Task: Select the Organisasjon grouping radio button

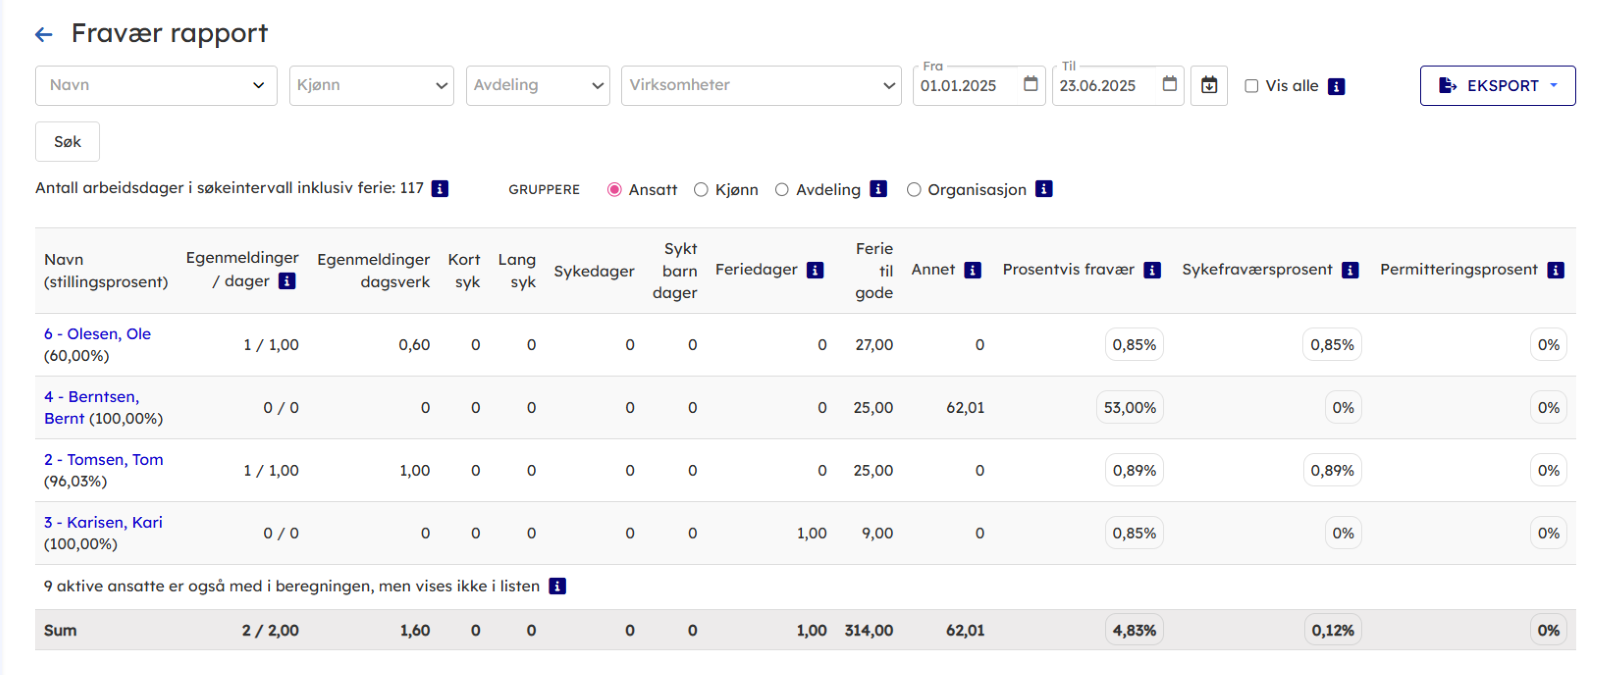Action: [914, 190]
